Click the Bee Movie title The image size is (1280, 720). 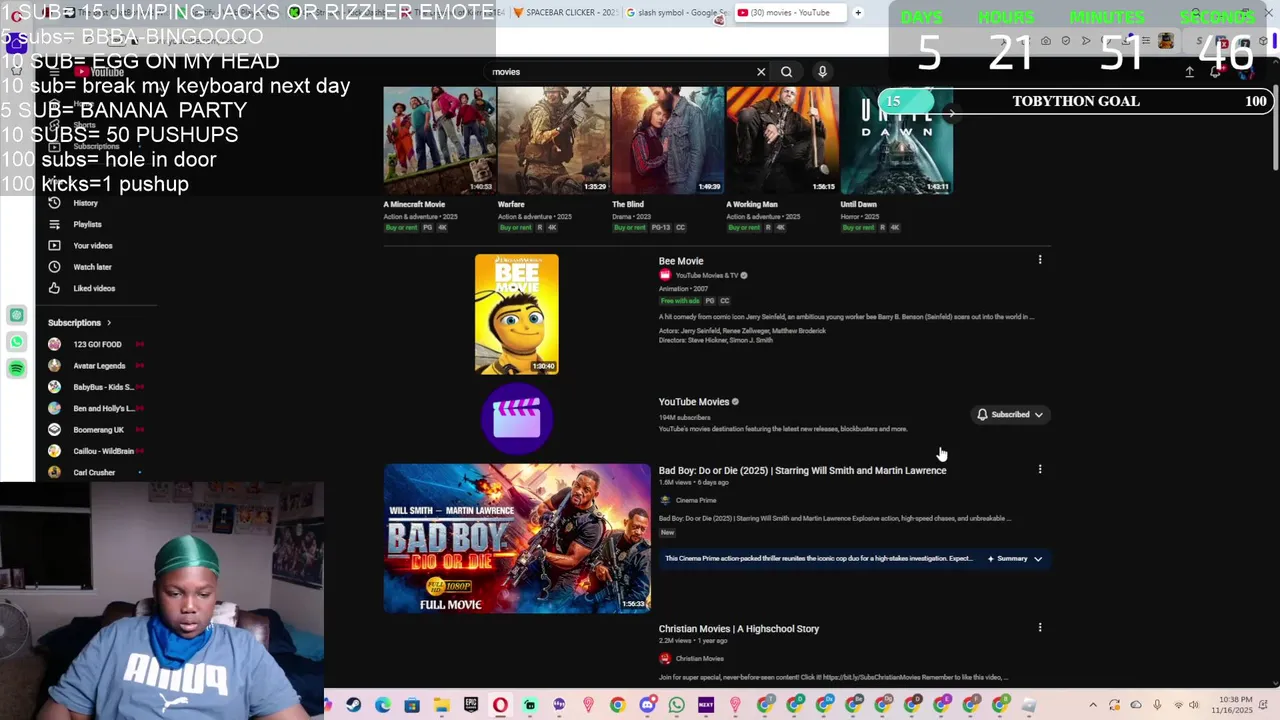pos(681,261)
